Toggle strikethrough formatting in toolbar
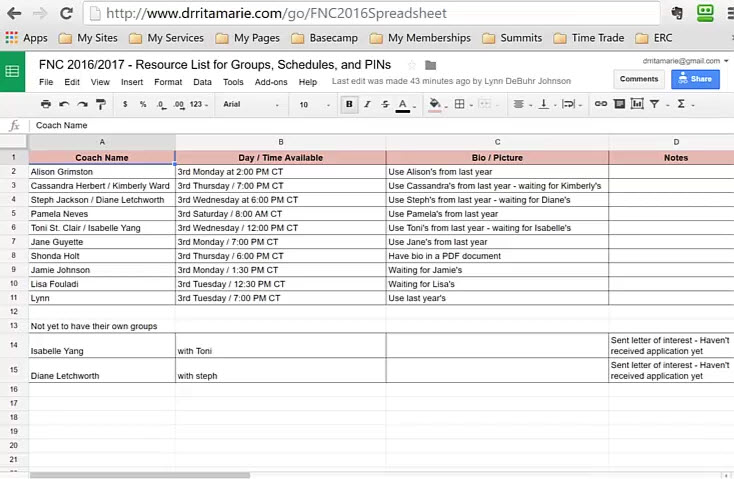The width and height of the screenshot is (734, 479). pos(385,104)
